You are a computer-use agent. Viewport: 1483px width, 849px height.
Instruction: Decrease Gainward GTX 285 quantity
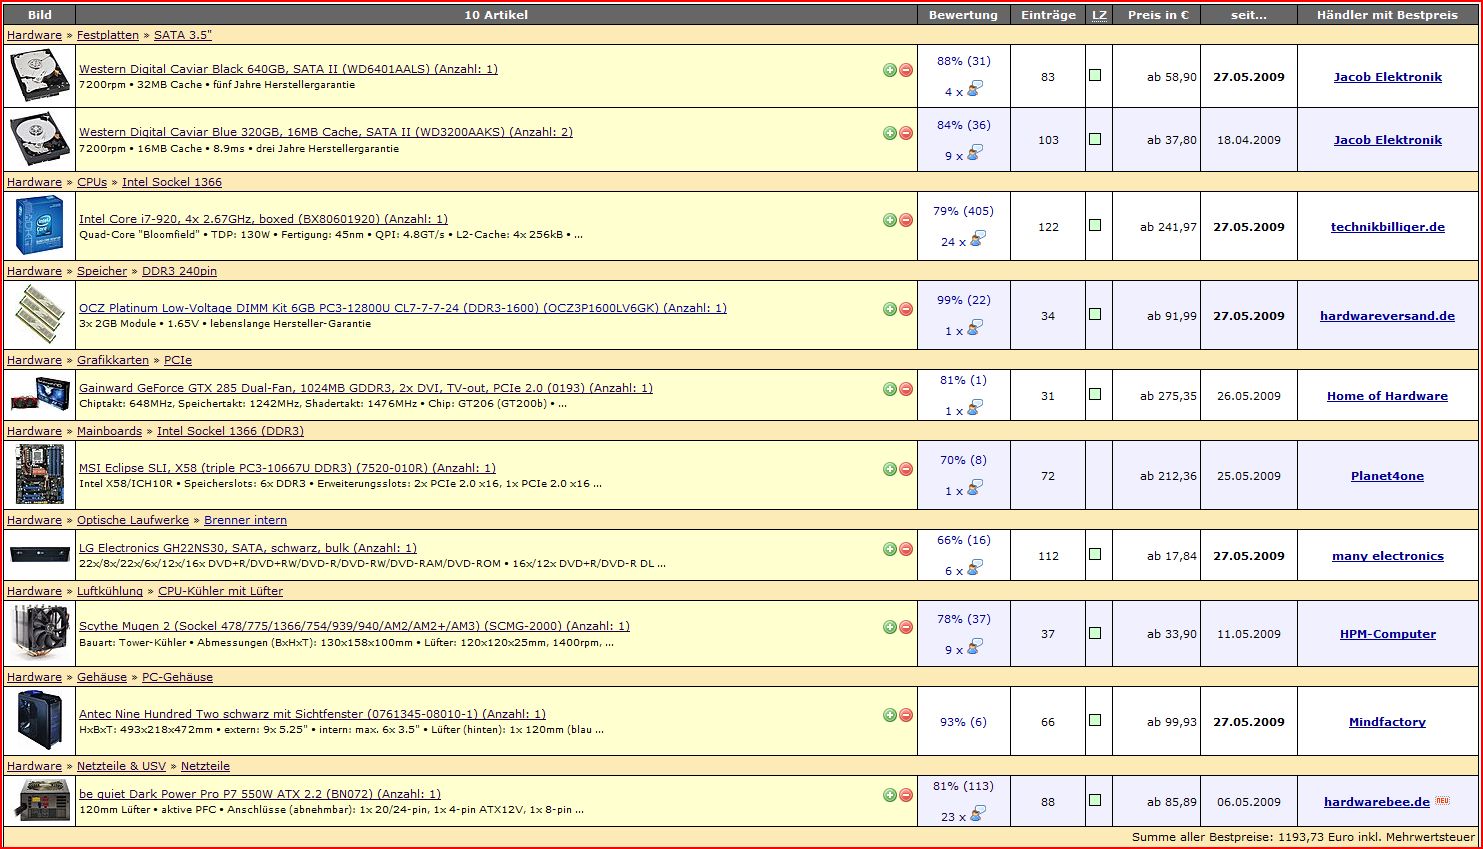[x=906, y=389]
